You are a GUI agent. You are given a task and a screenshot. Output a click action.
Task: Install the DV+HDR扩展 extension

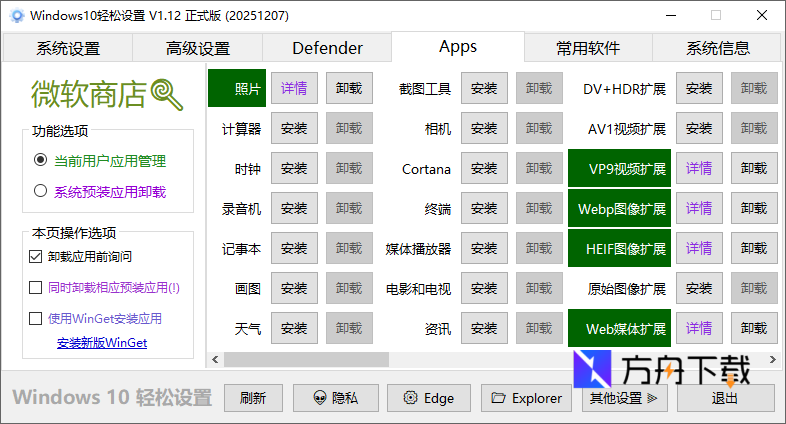(699, 88)
